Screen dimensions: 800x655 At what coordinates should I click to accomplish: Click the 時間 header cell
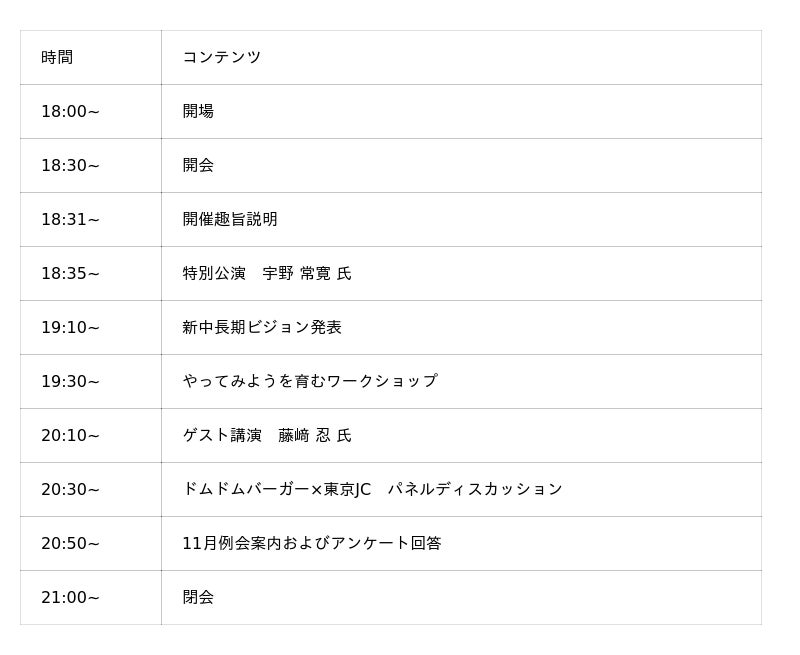coord(57,58)
